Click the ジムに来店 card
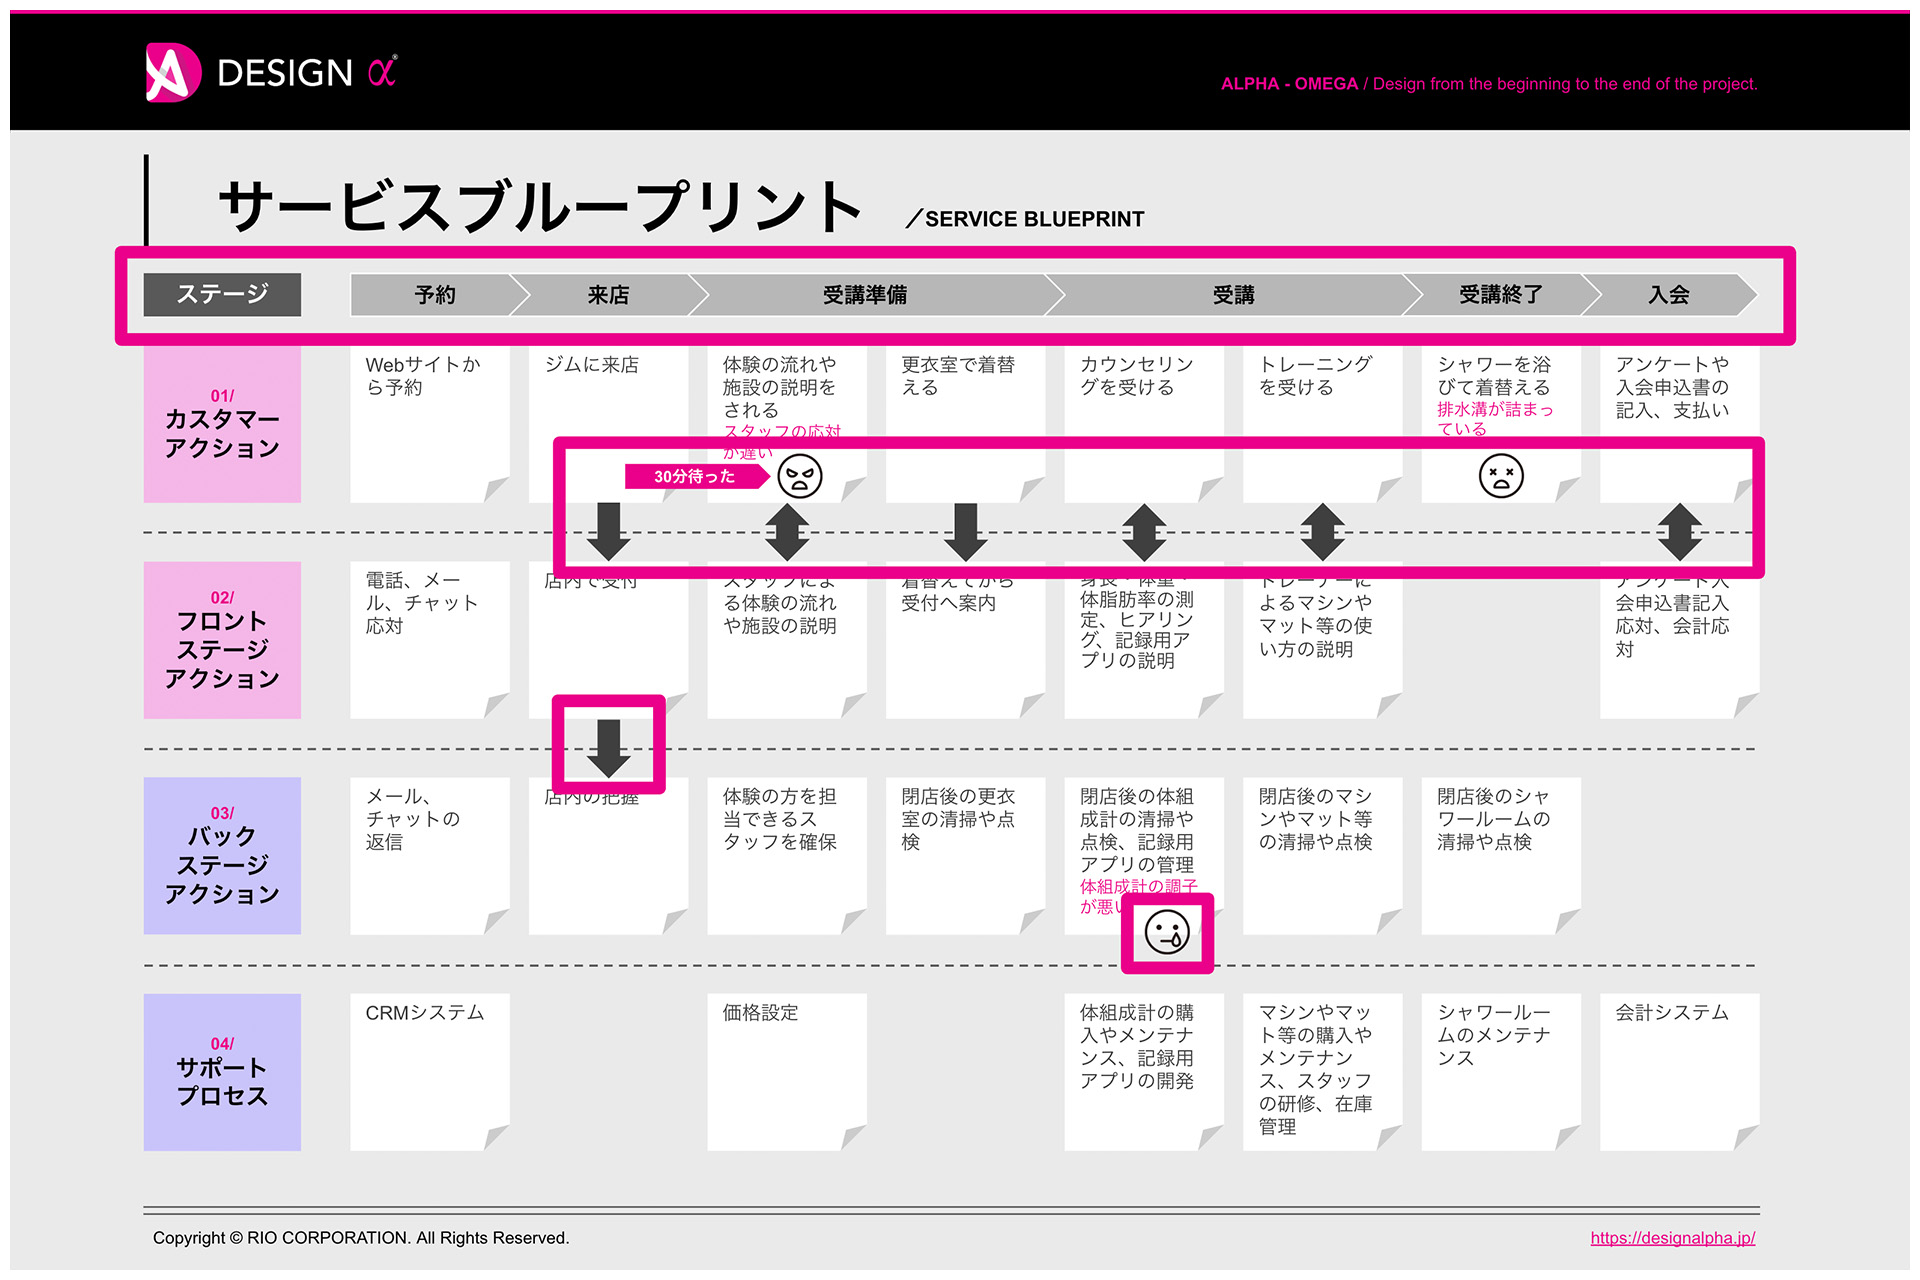 coord(608,424)
